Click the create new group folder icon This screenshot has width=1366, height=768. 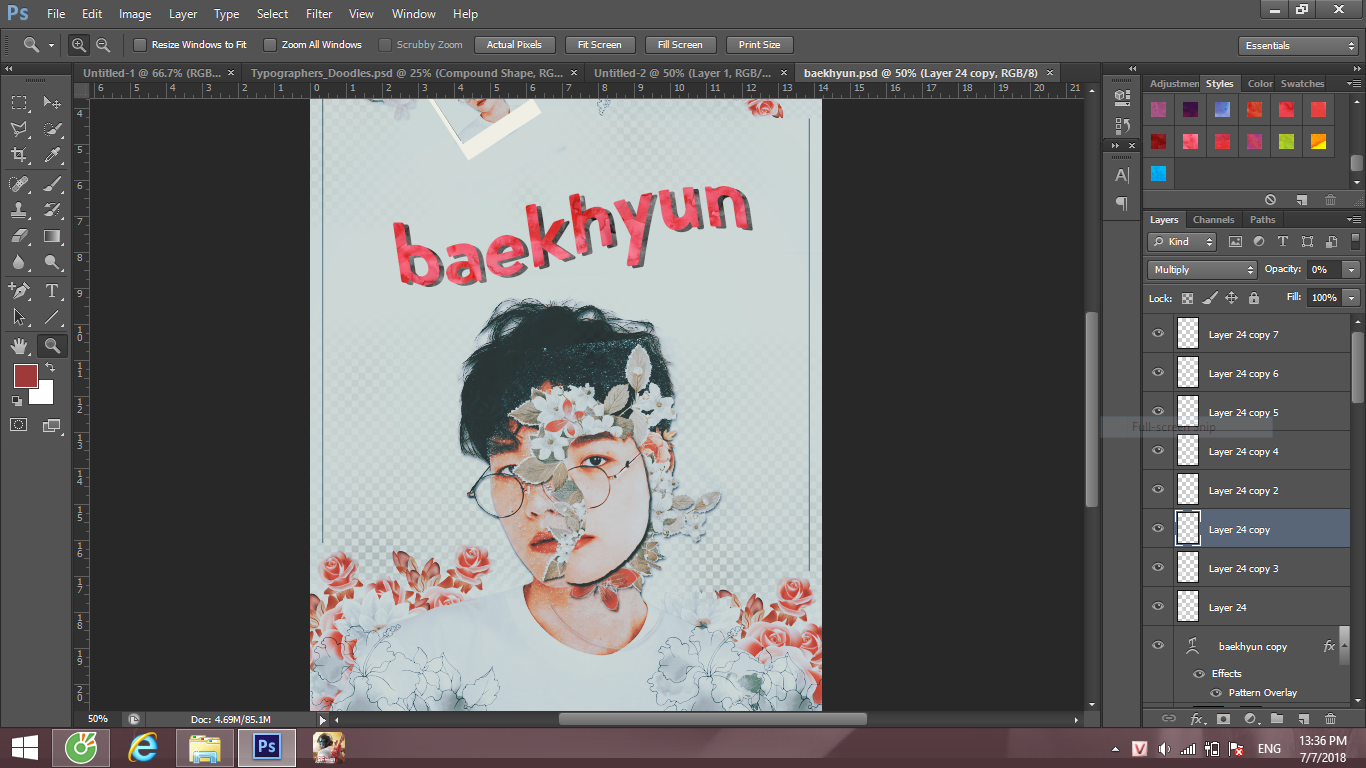click(x=1277, y=719)
